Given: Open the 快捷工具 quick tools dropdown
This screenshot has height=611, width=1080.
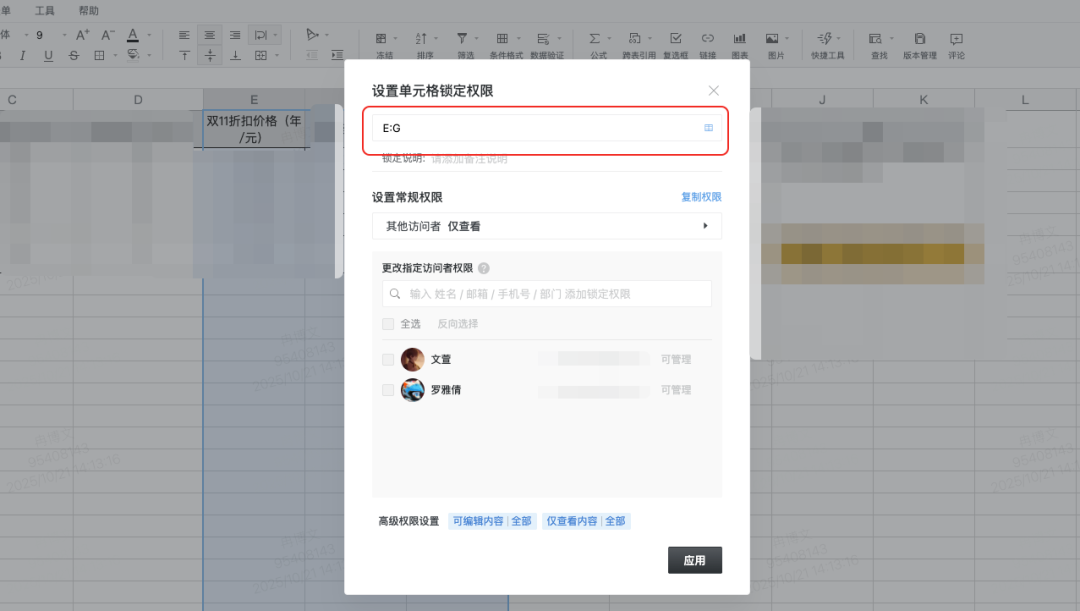Looking at the screenshot, I should point(826,38).
